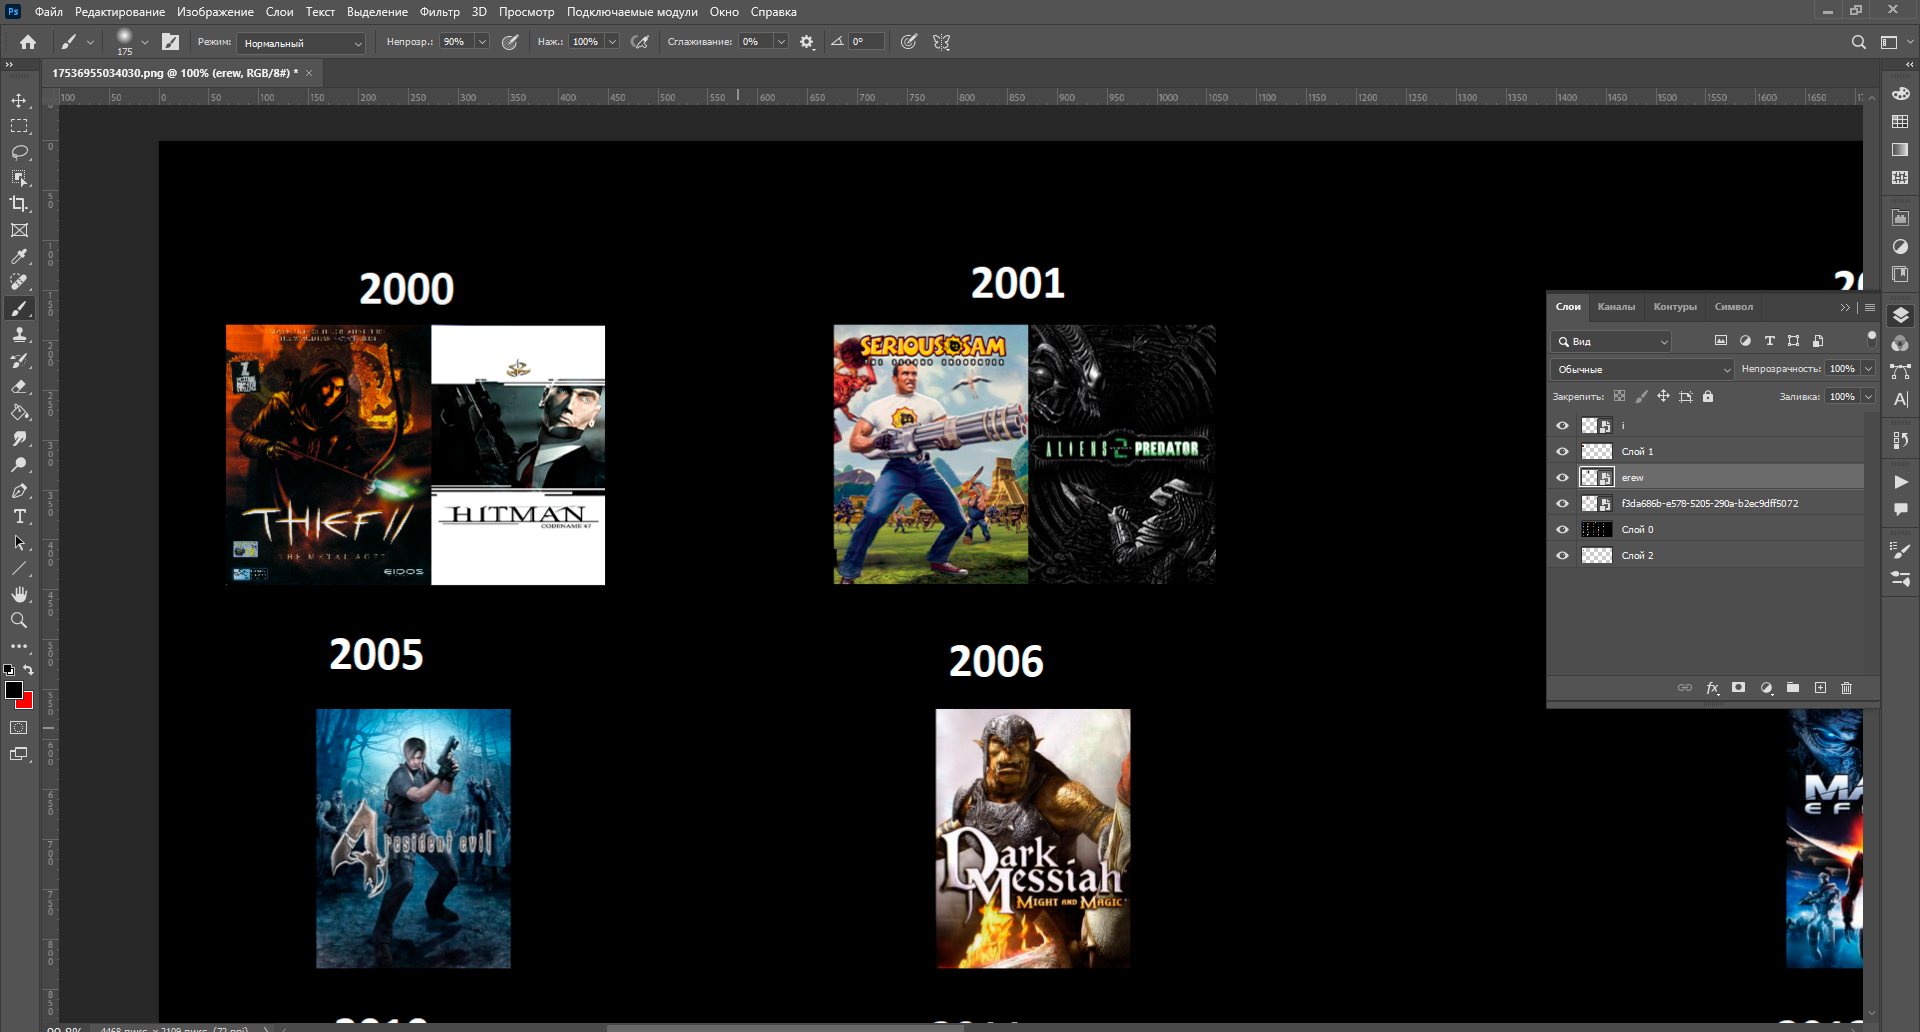Select the Pen tool
1920x1032 pixels.
[19, 490]
